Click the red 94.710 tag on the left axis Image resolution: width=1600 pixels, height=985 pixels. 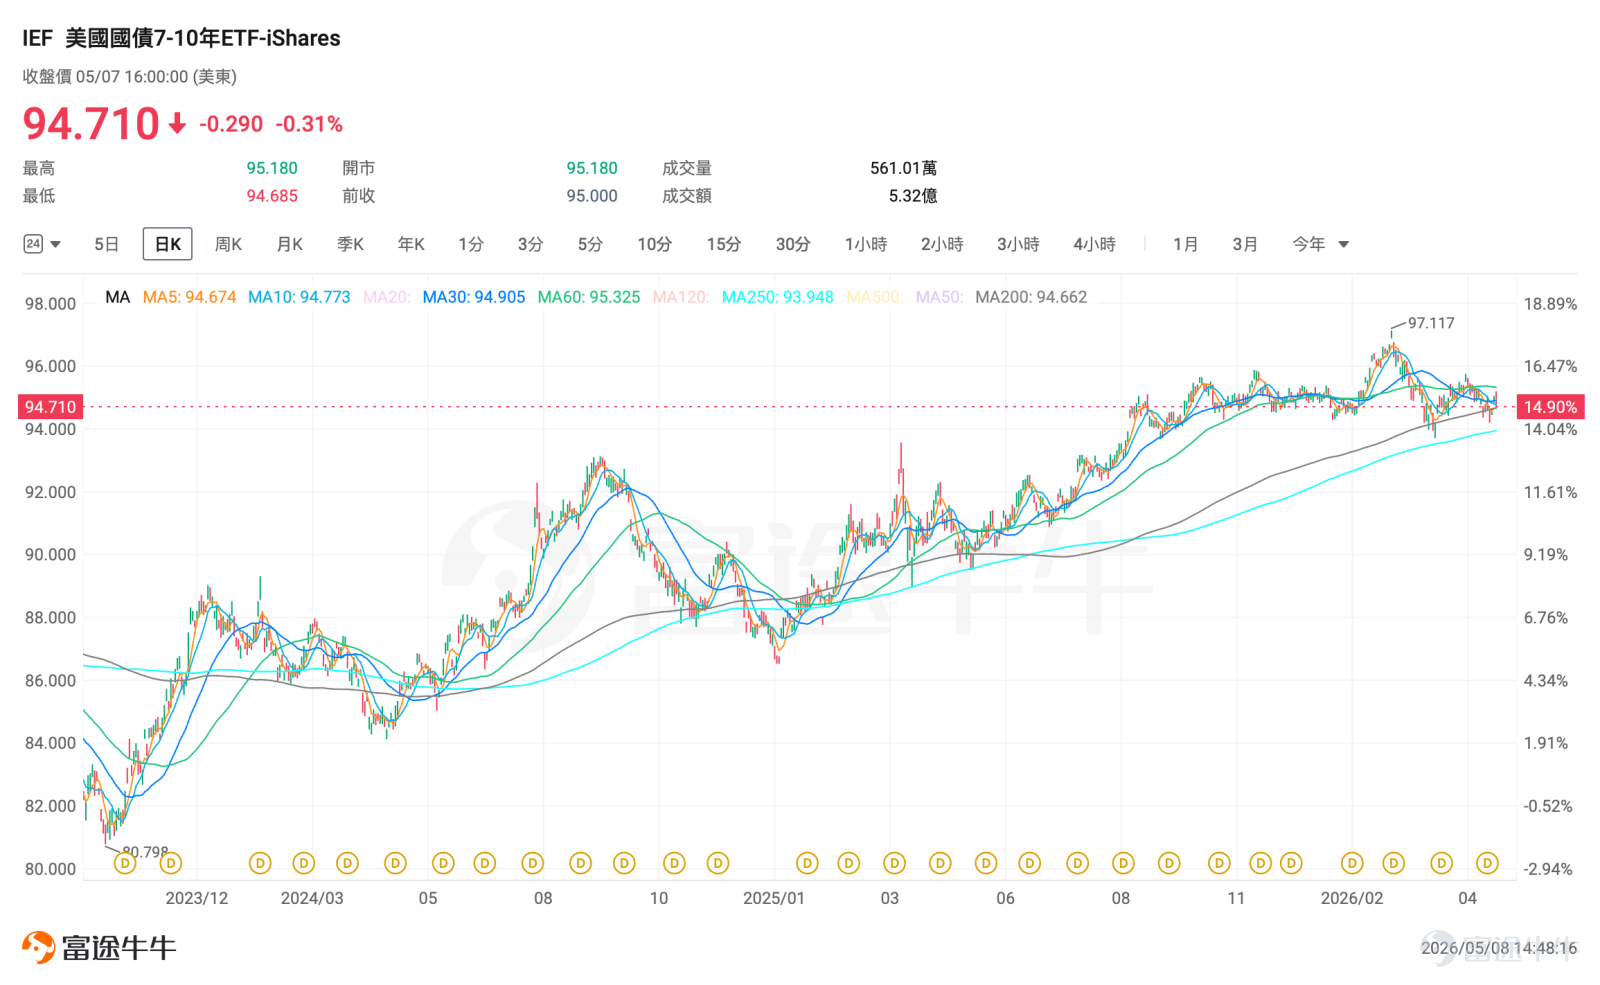(x=50, y=407)
